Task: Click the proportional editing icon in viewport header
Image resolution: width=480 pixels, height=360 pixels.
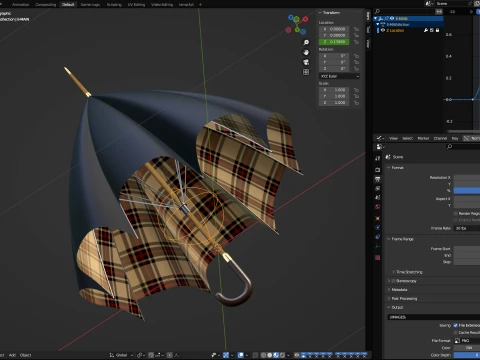Action: point(170,355)
